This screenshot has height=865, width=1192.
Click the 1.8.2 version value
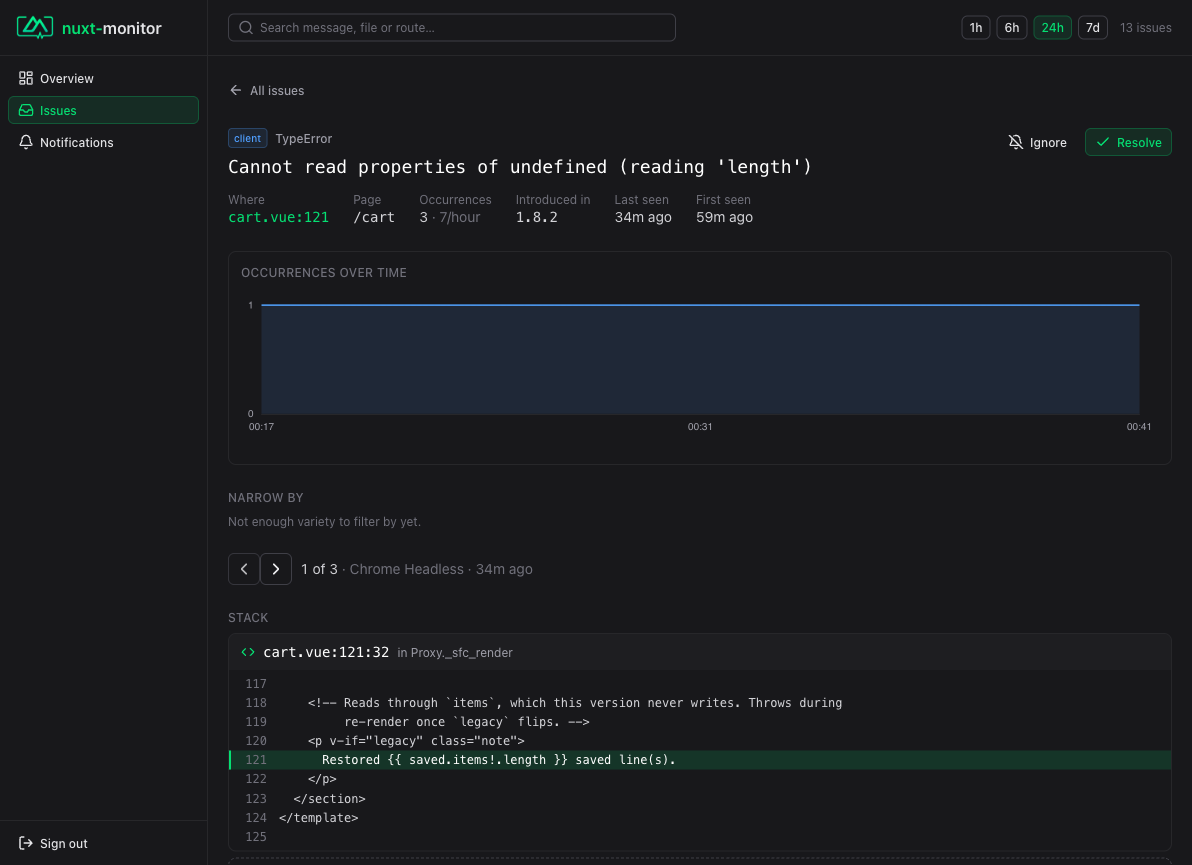pyautogui.click(x=537, y=217)
